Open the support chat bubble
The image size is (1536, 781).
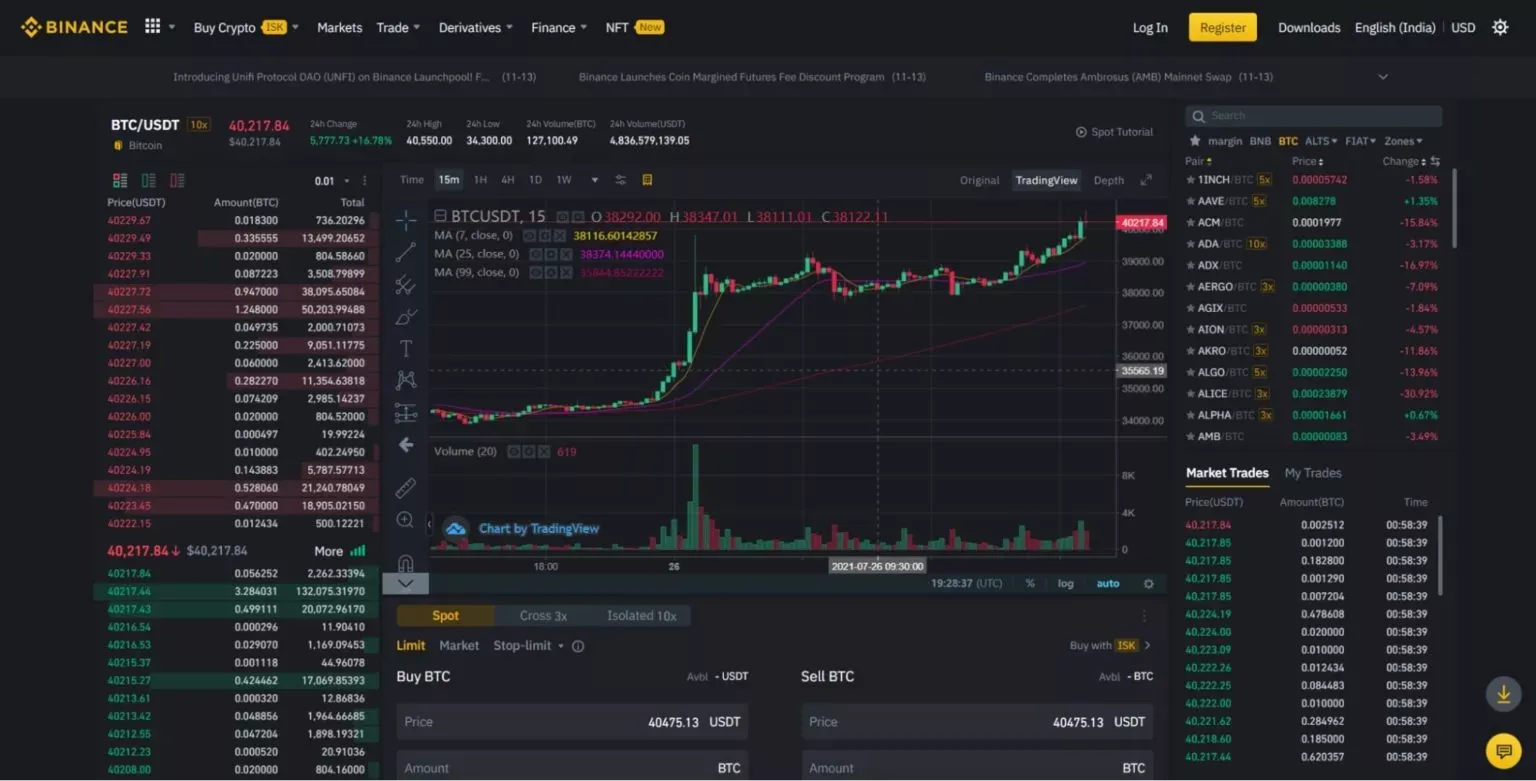[1503, 750]
